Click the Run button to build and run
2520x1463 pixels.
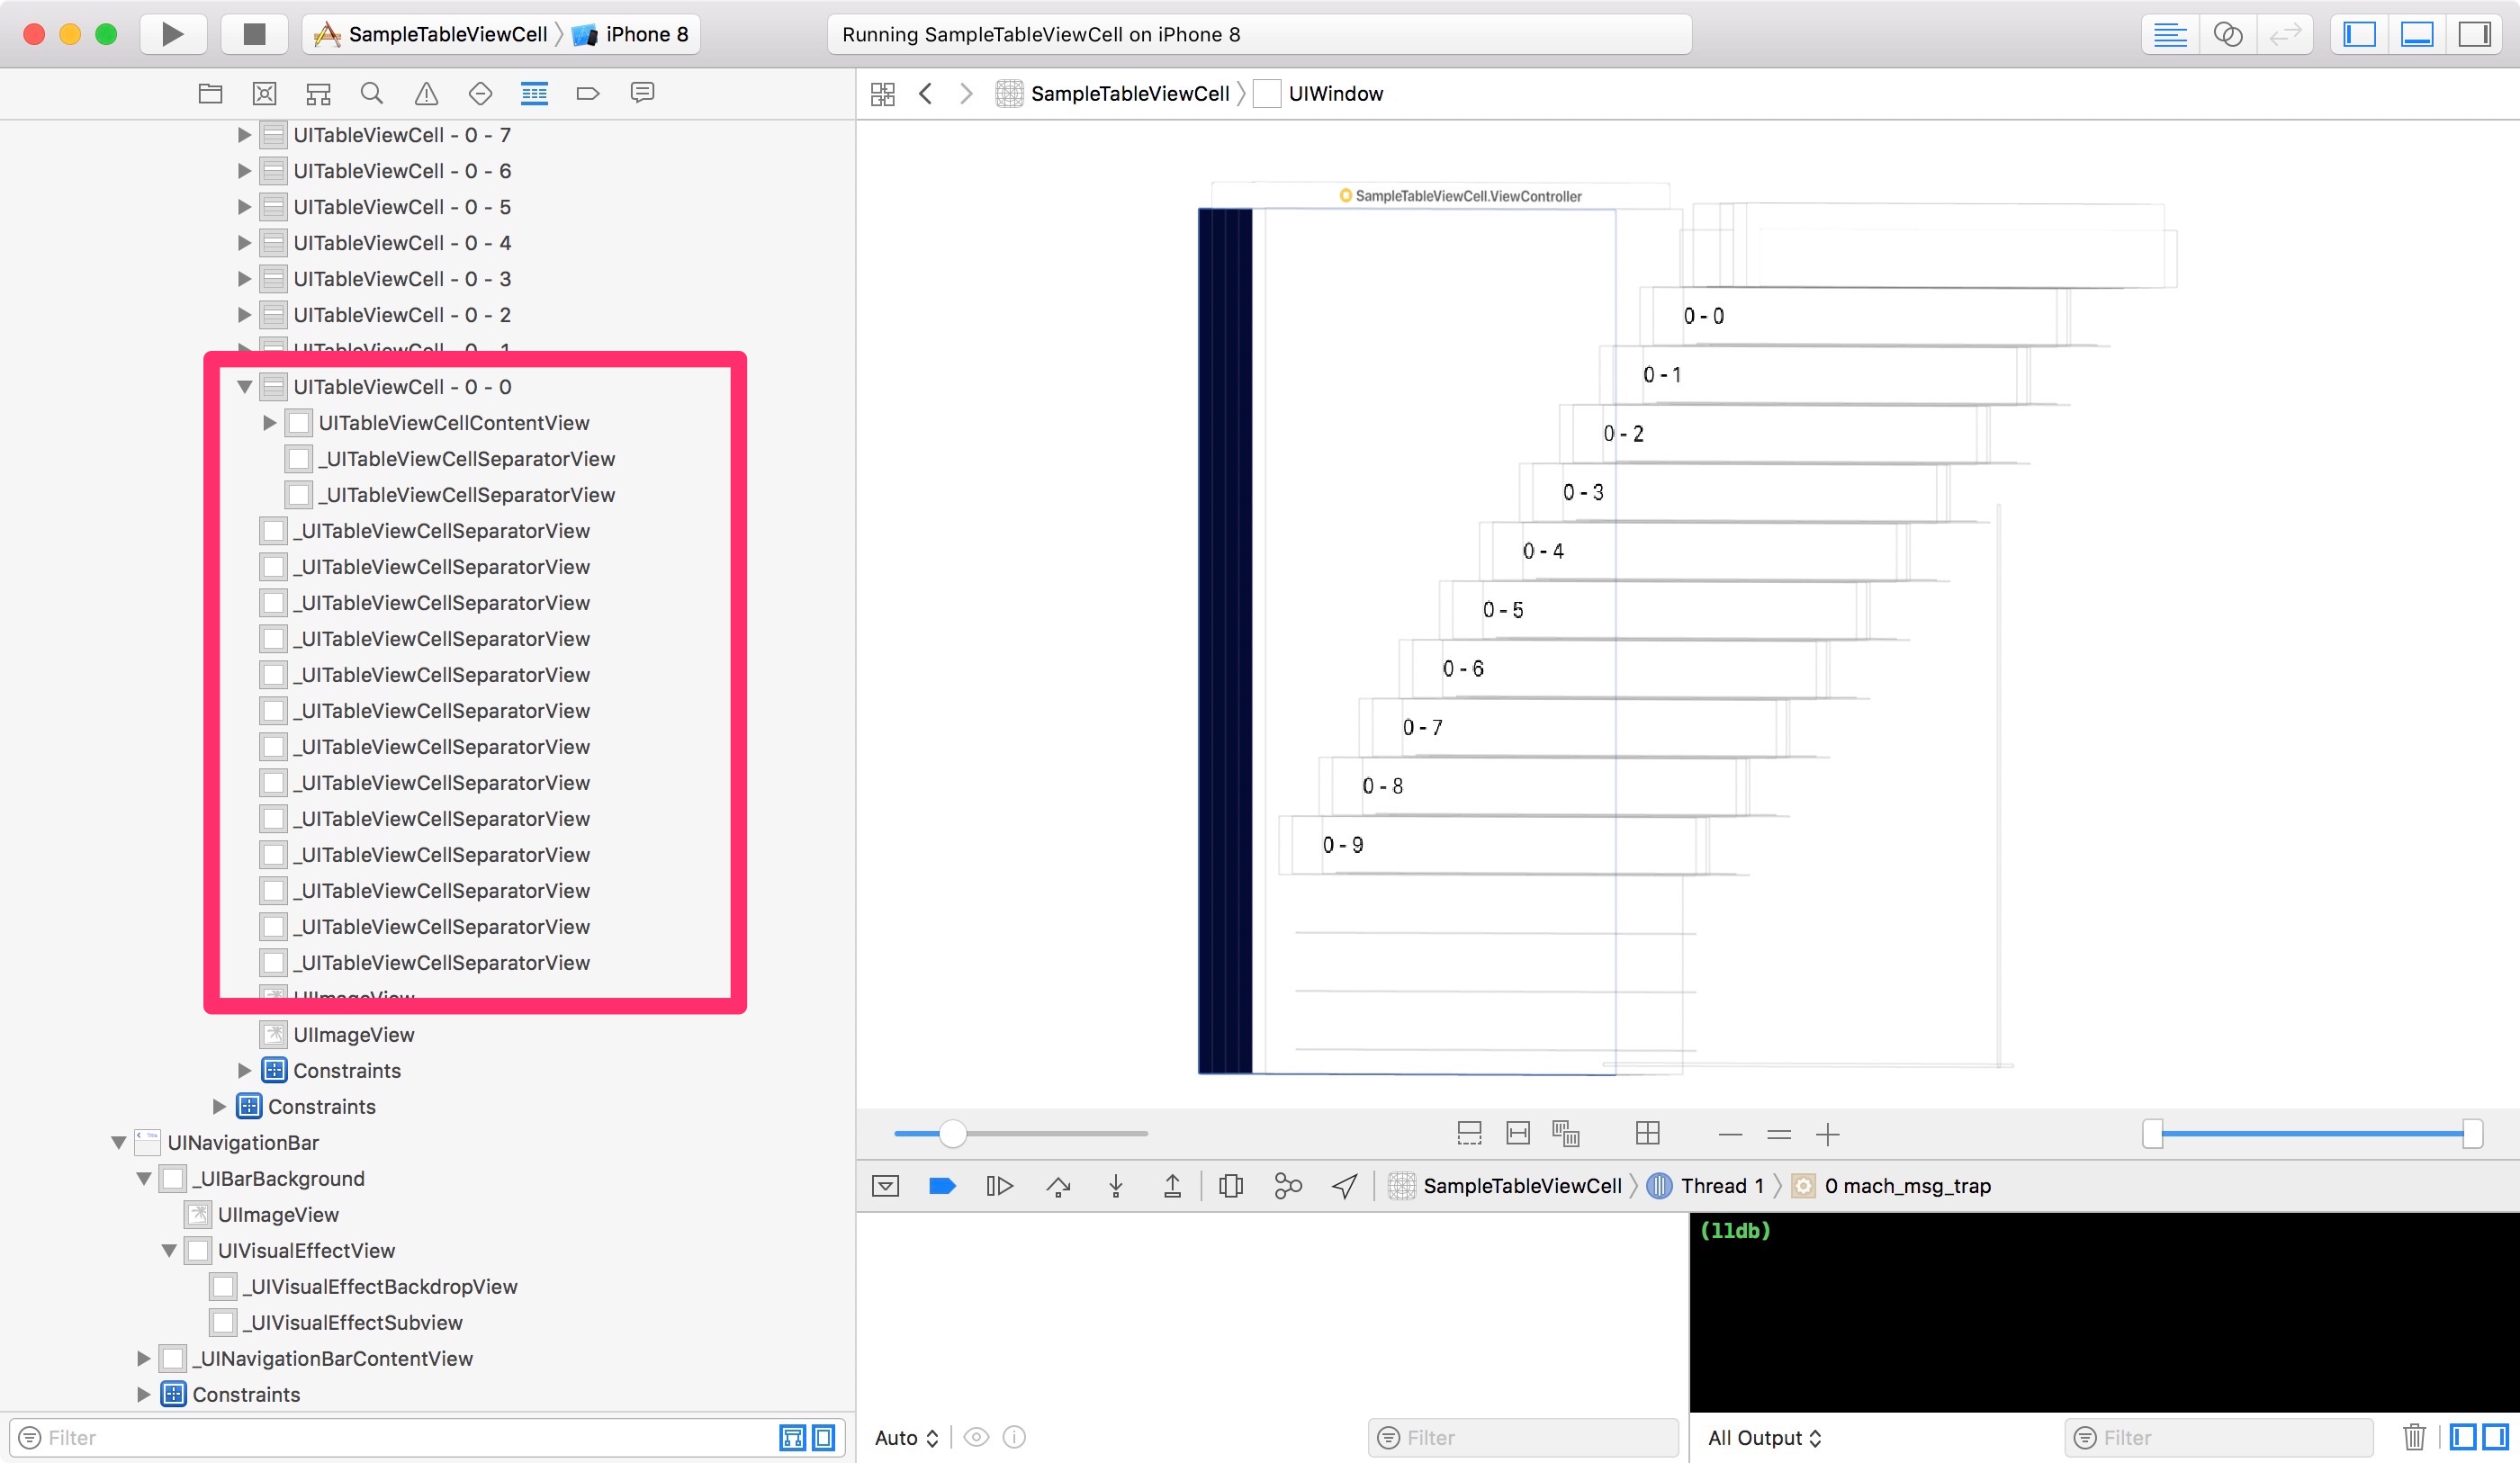[172, 33]
